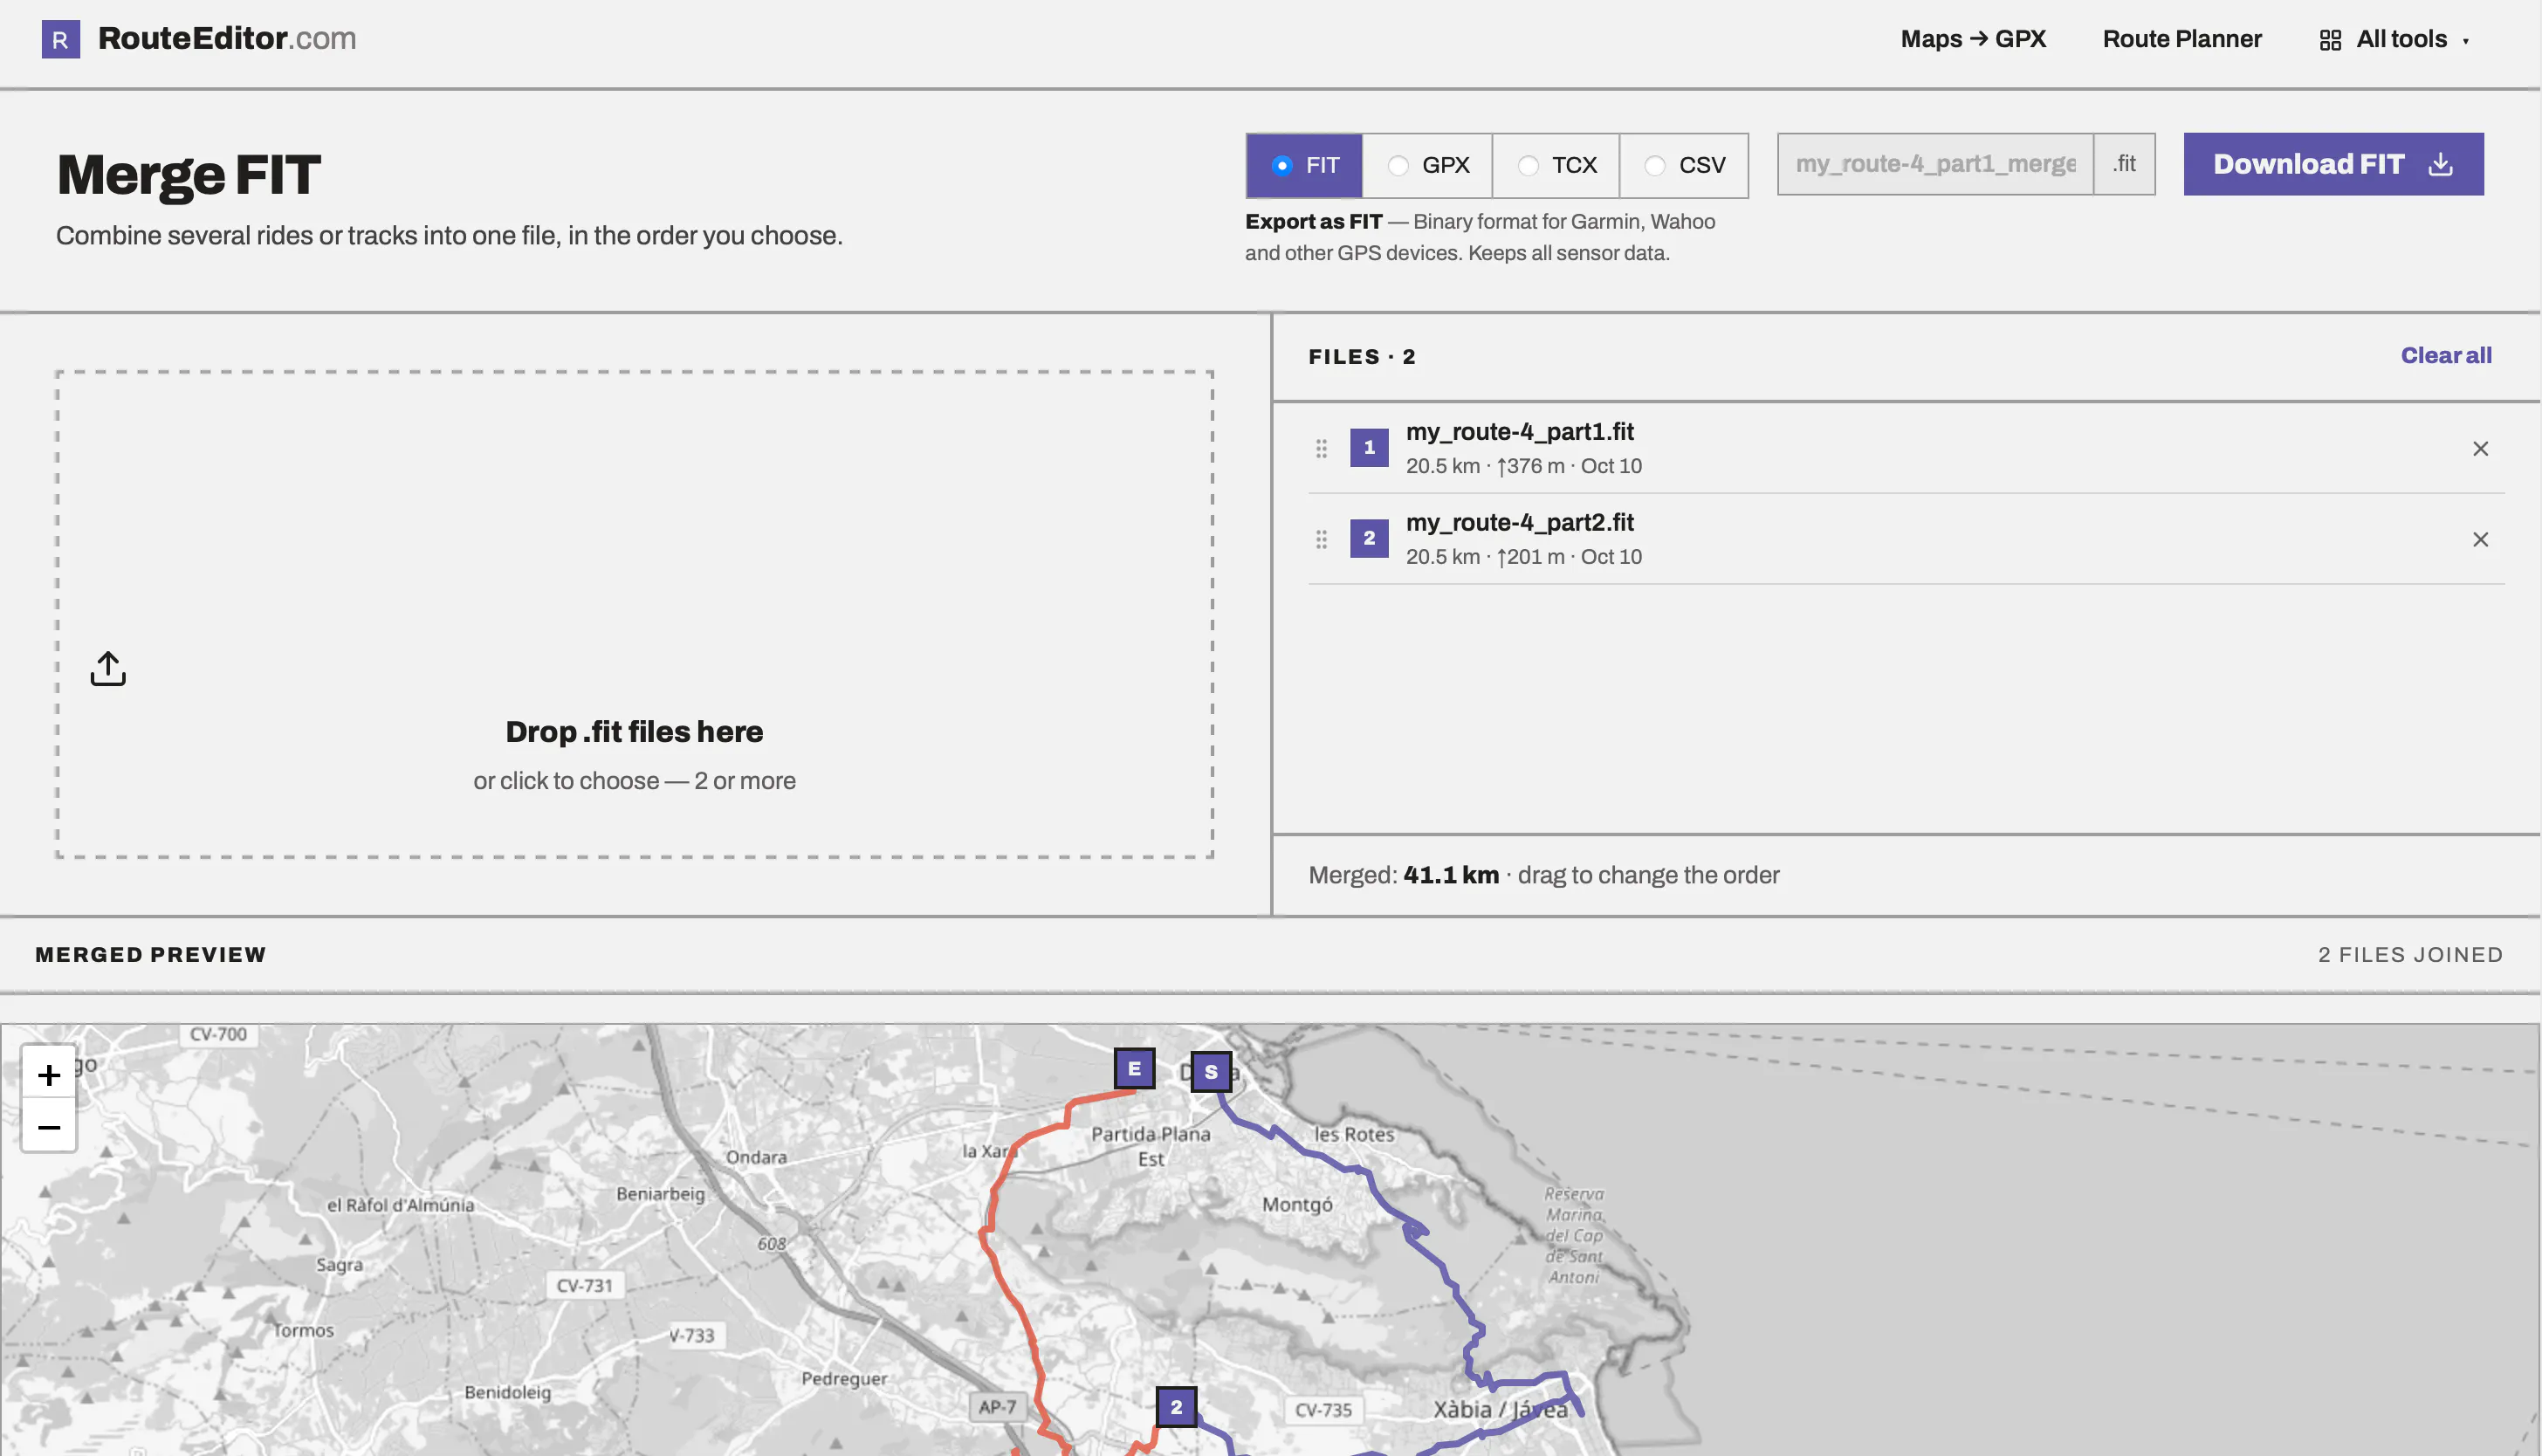Click the segment 2 marker on map
The image size is (2542, 1456).
pos(1176,1406)
